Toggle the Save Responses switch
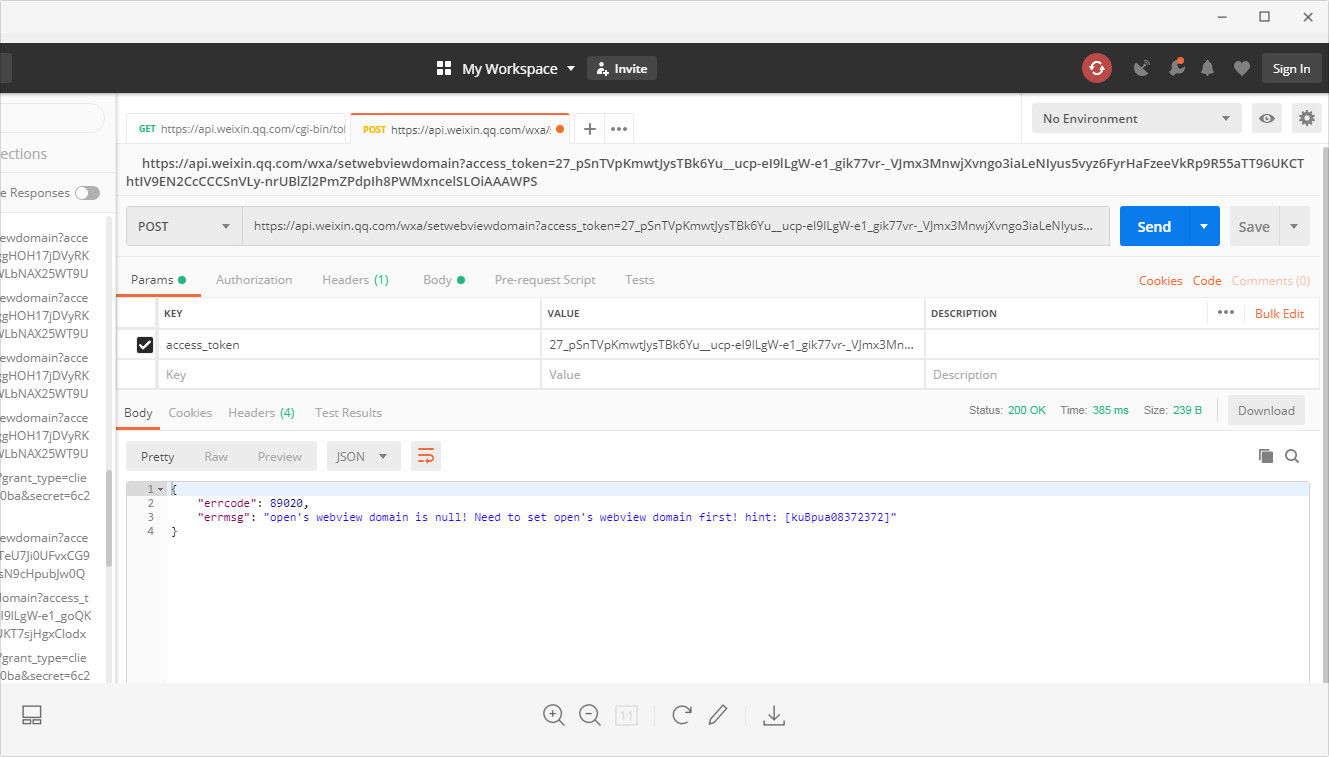The width and height of the screenshot is (1329, 757). point(87,193)
